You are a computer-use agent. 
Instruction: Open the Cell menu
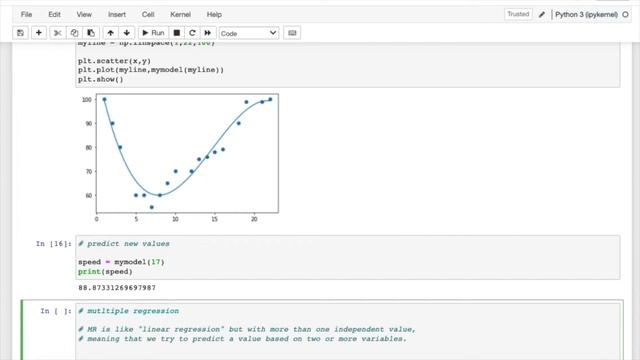[148, 14]
